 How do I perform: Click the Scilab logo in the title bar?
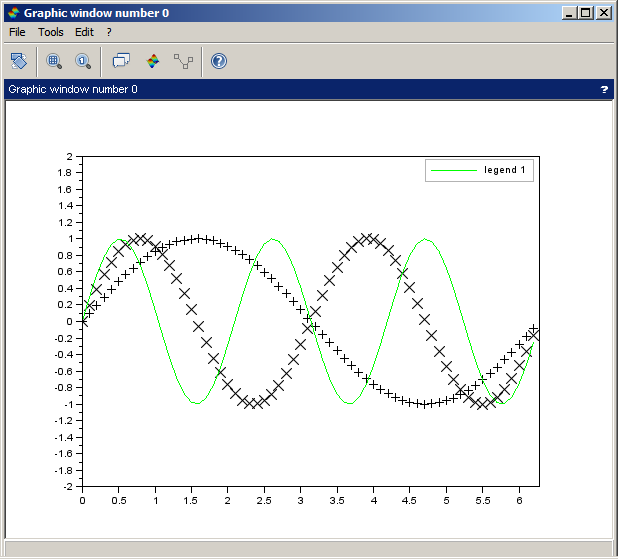[12, 13]
